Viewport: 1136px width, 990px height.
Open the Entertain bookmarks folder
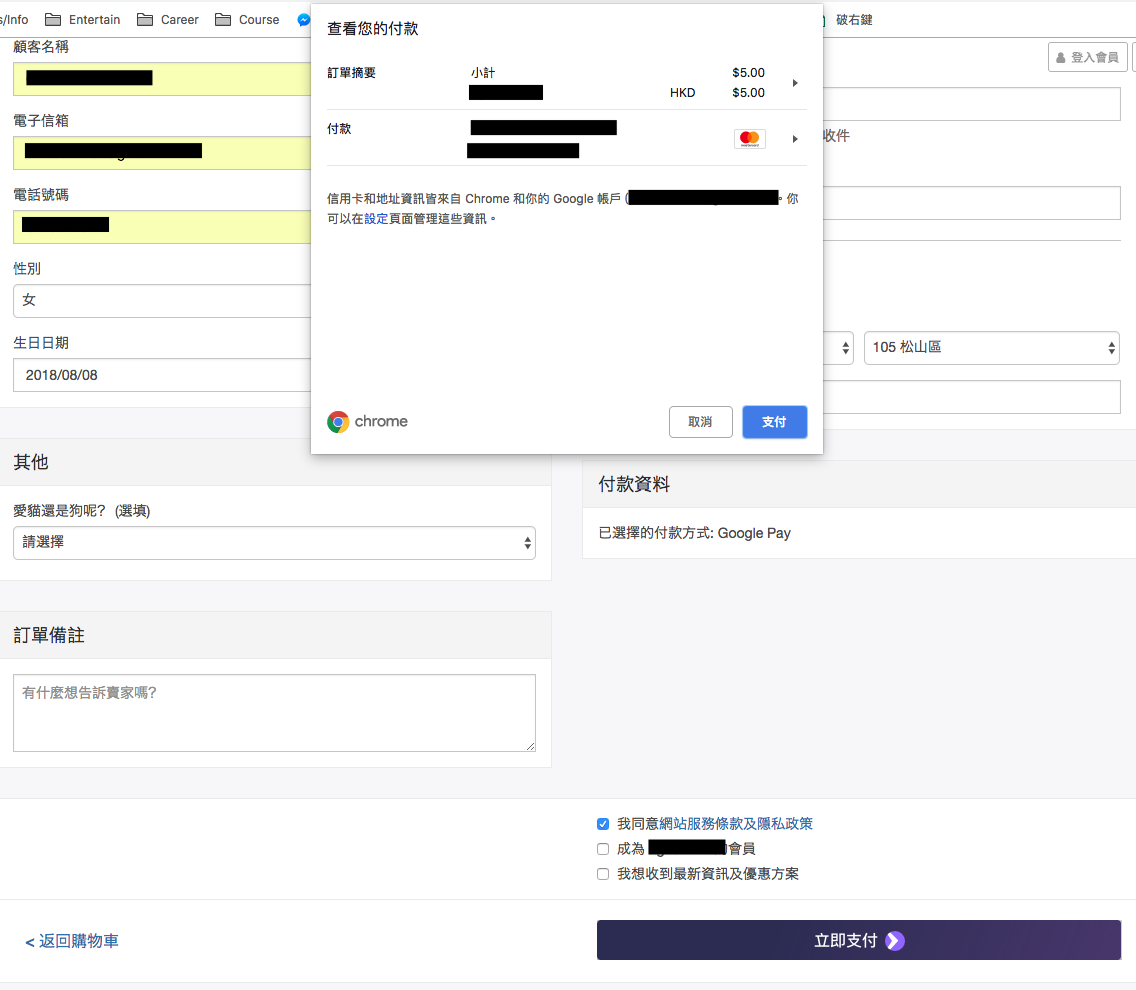click(x=83, y=20)
